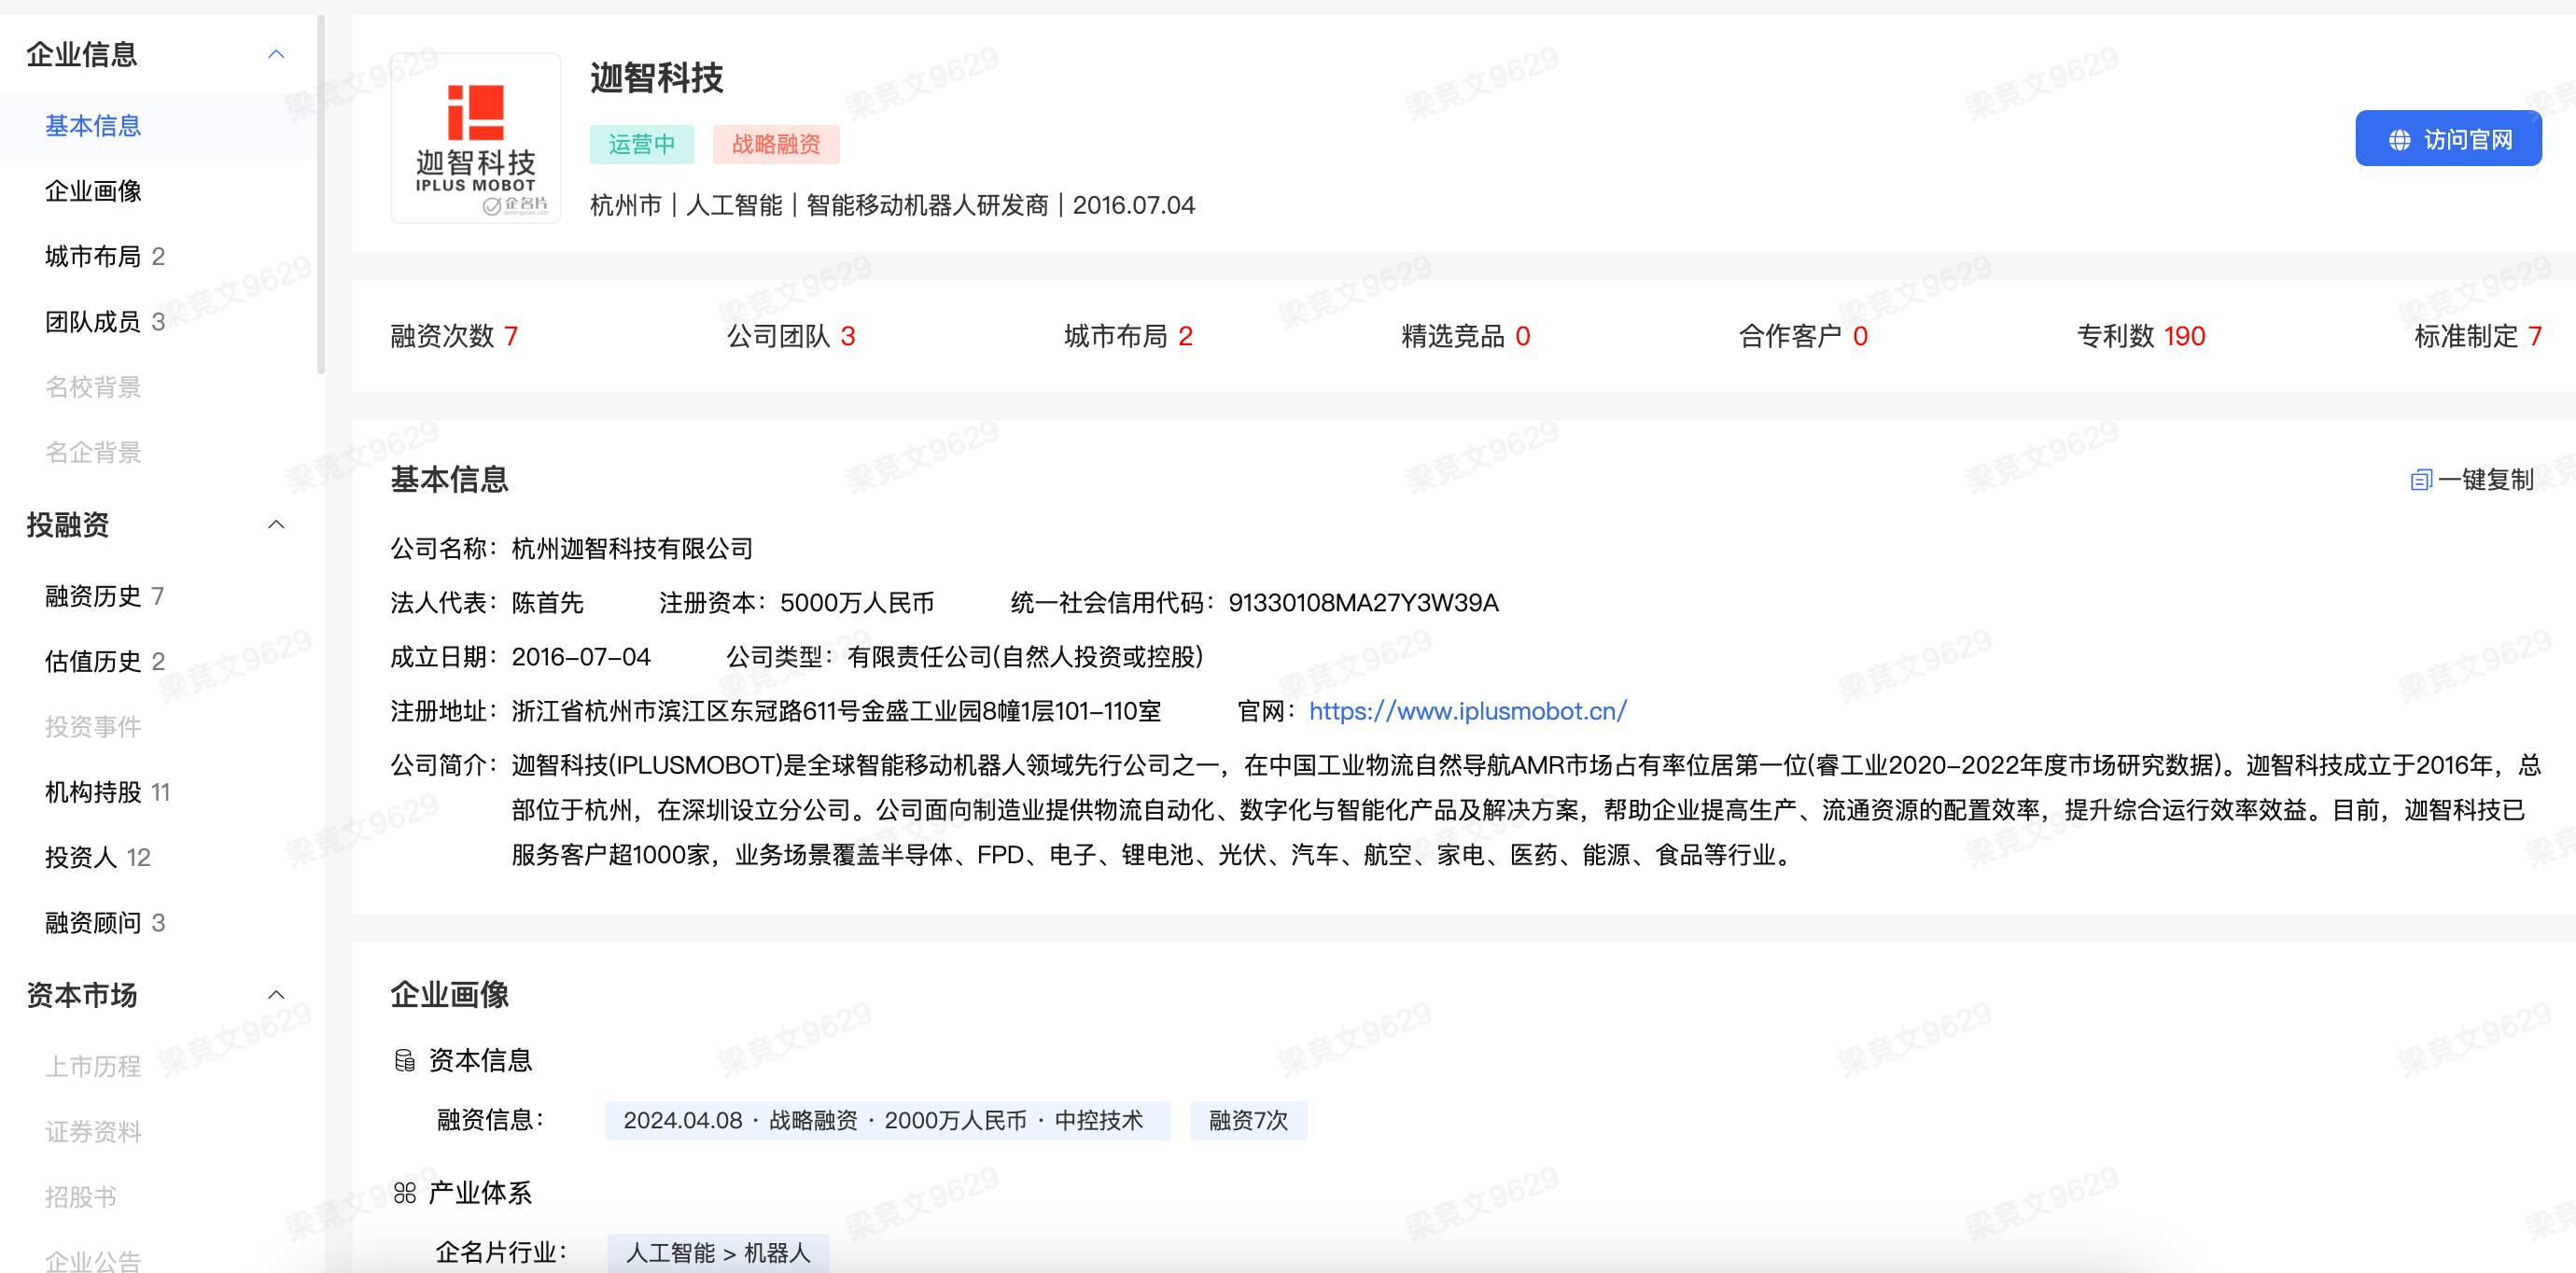This screenshot has height=1273, width=2576.
Task: Click the 运营中 status tag
Action: click(641, 144)
